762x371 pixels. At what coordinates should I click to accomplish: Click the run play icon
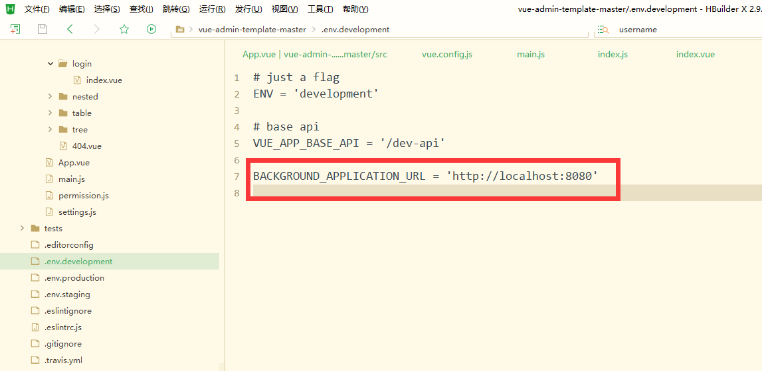(151, 29)
